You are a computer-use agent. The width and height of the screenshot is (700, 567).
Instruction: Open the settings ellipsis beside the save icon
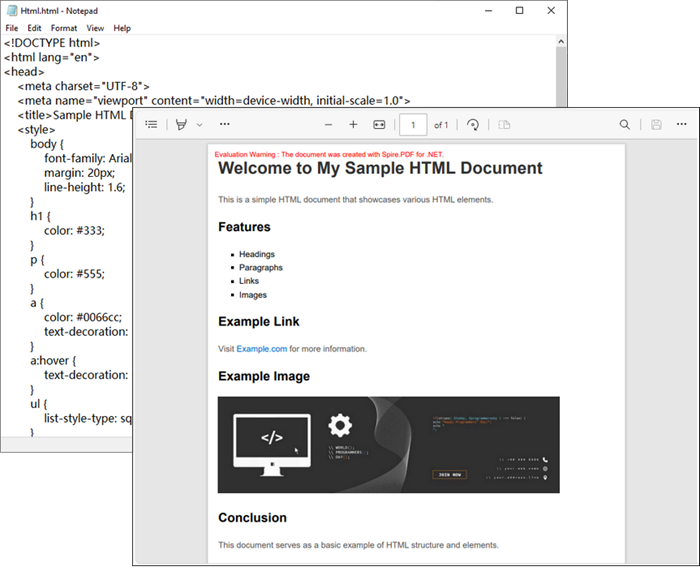click(x=681, y=124)
